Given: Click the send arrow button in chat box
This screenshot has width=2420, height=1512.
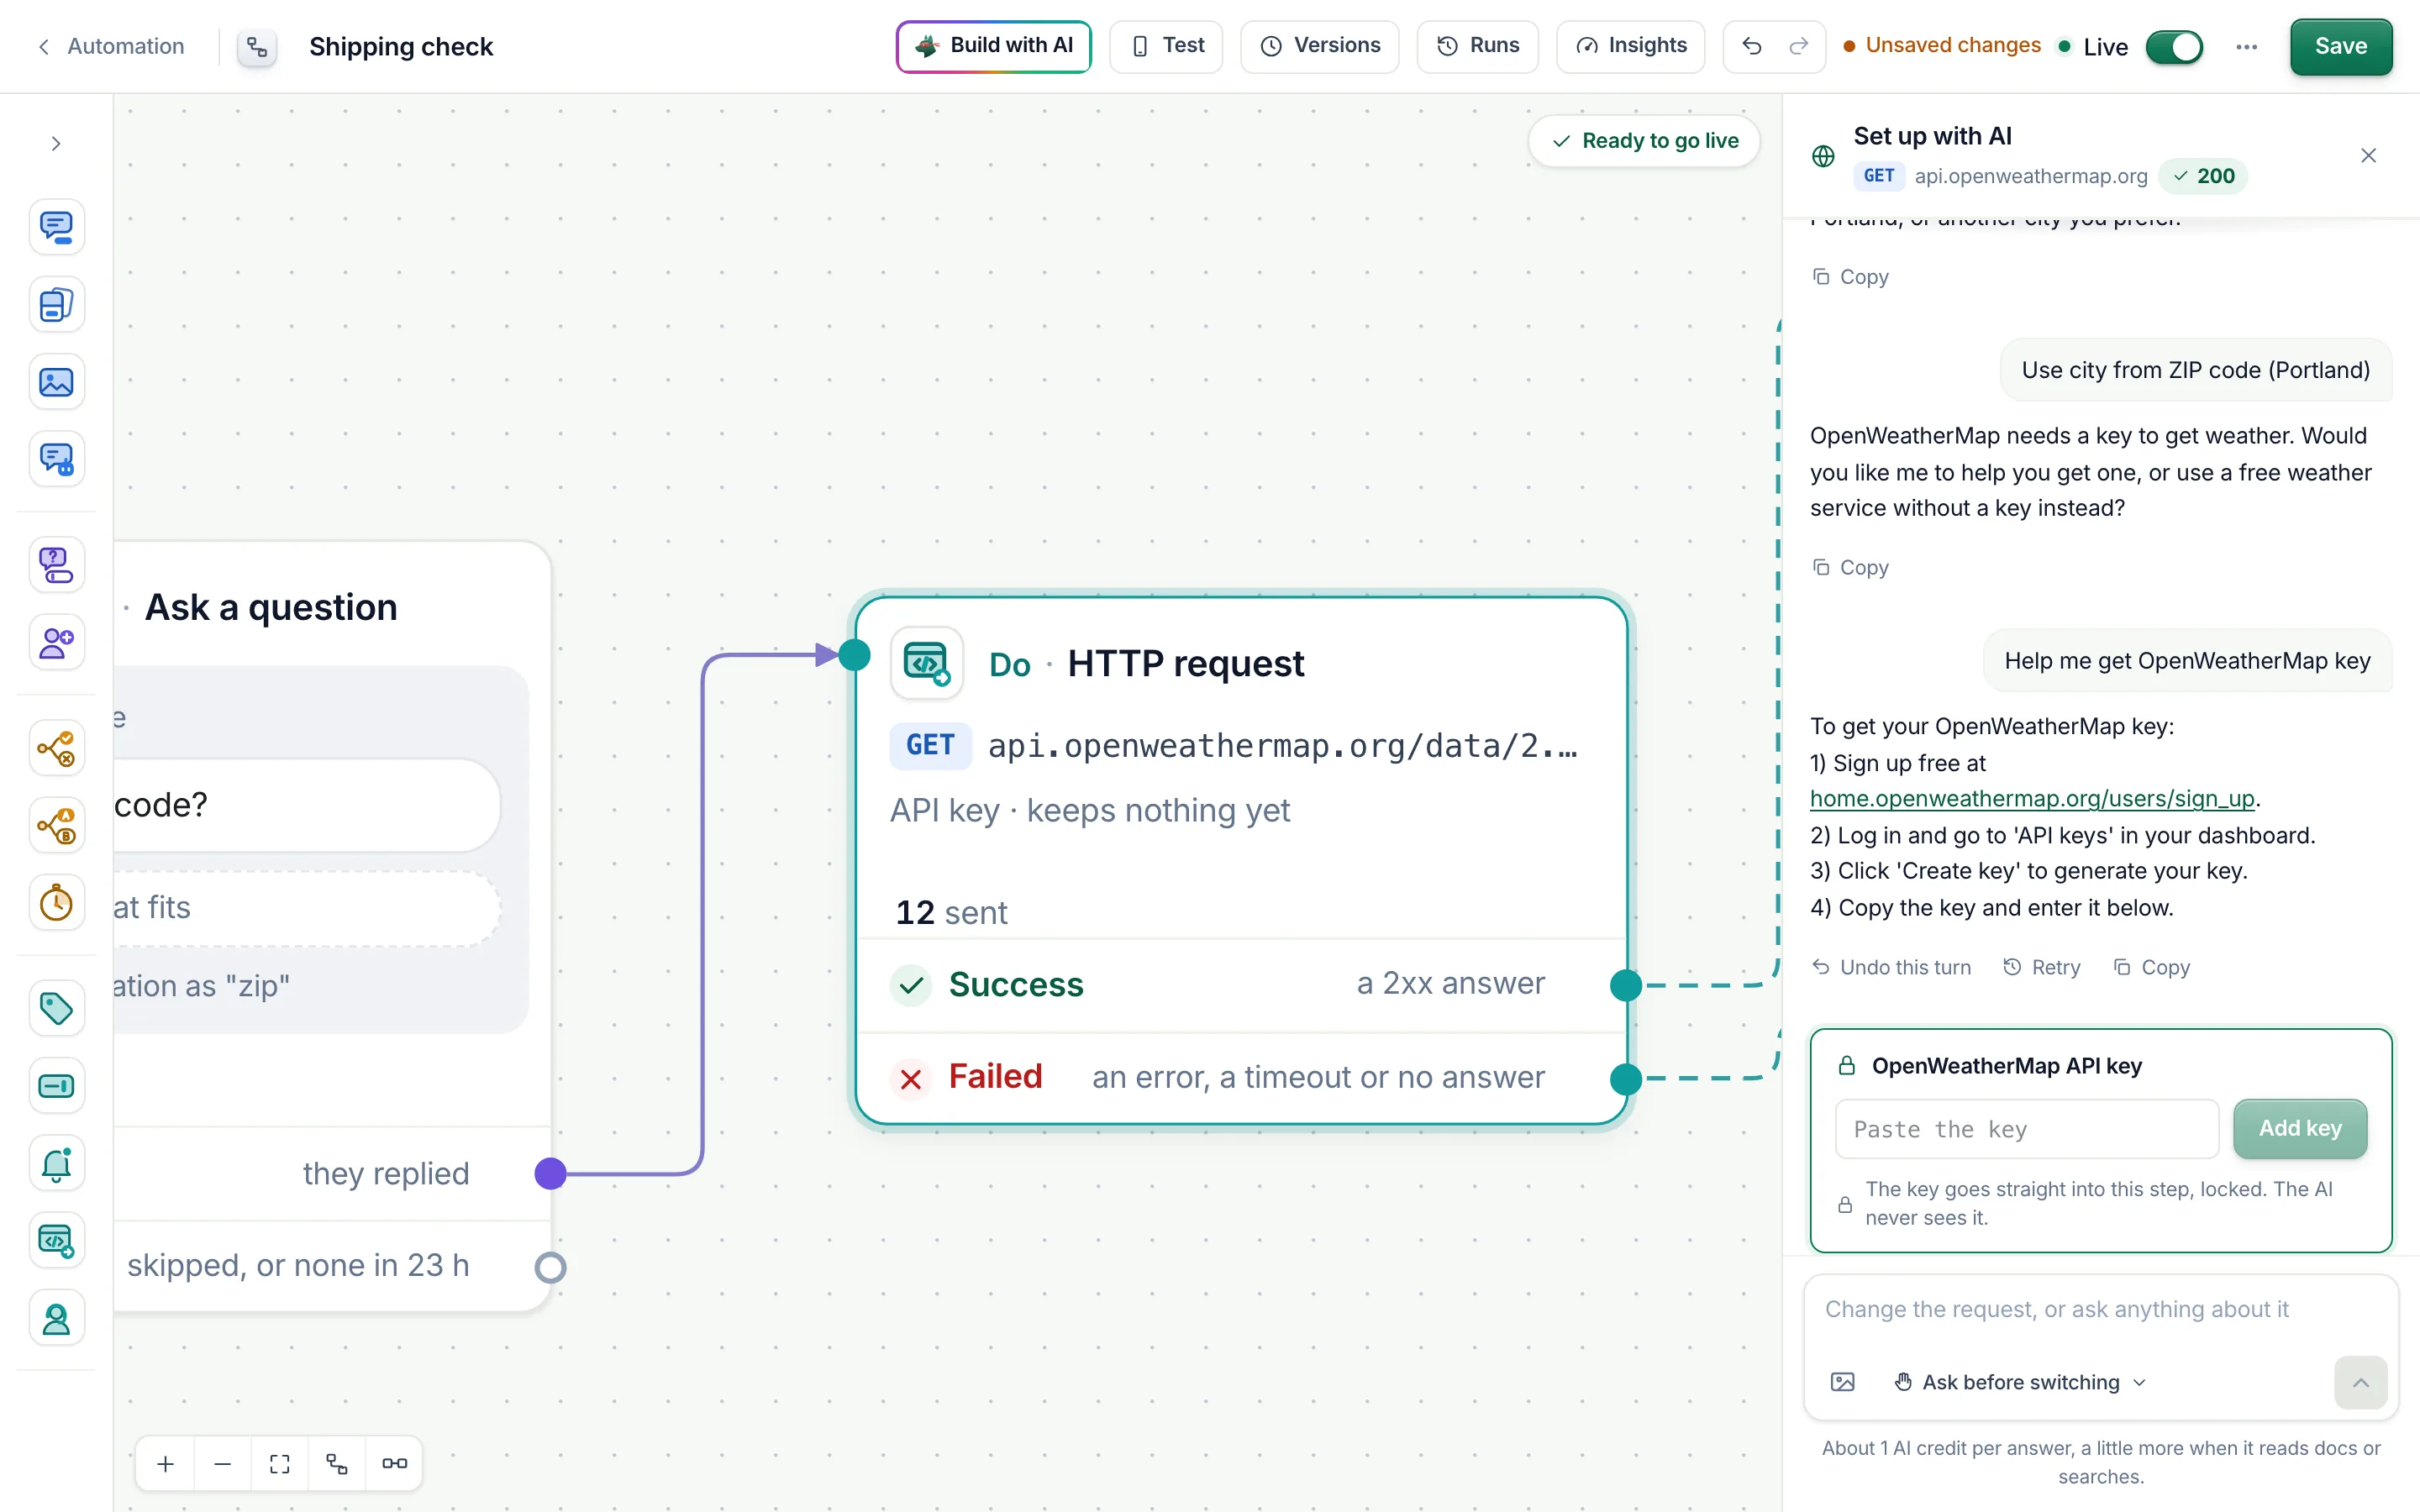Looking at the screenshot, I should 2360,1382.
